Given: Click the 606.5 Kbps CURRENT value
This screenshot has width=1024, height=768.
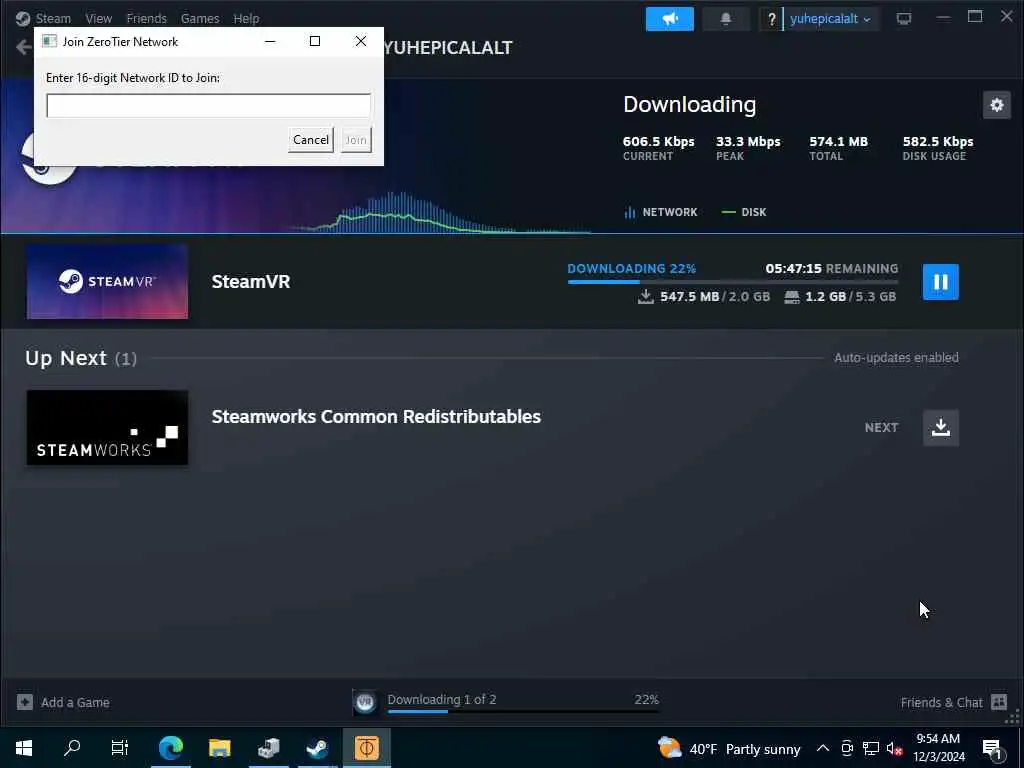Looking at the screenshot, I should pos(658,142).
